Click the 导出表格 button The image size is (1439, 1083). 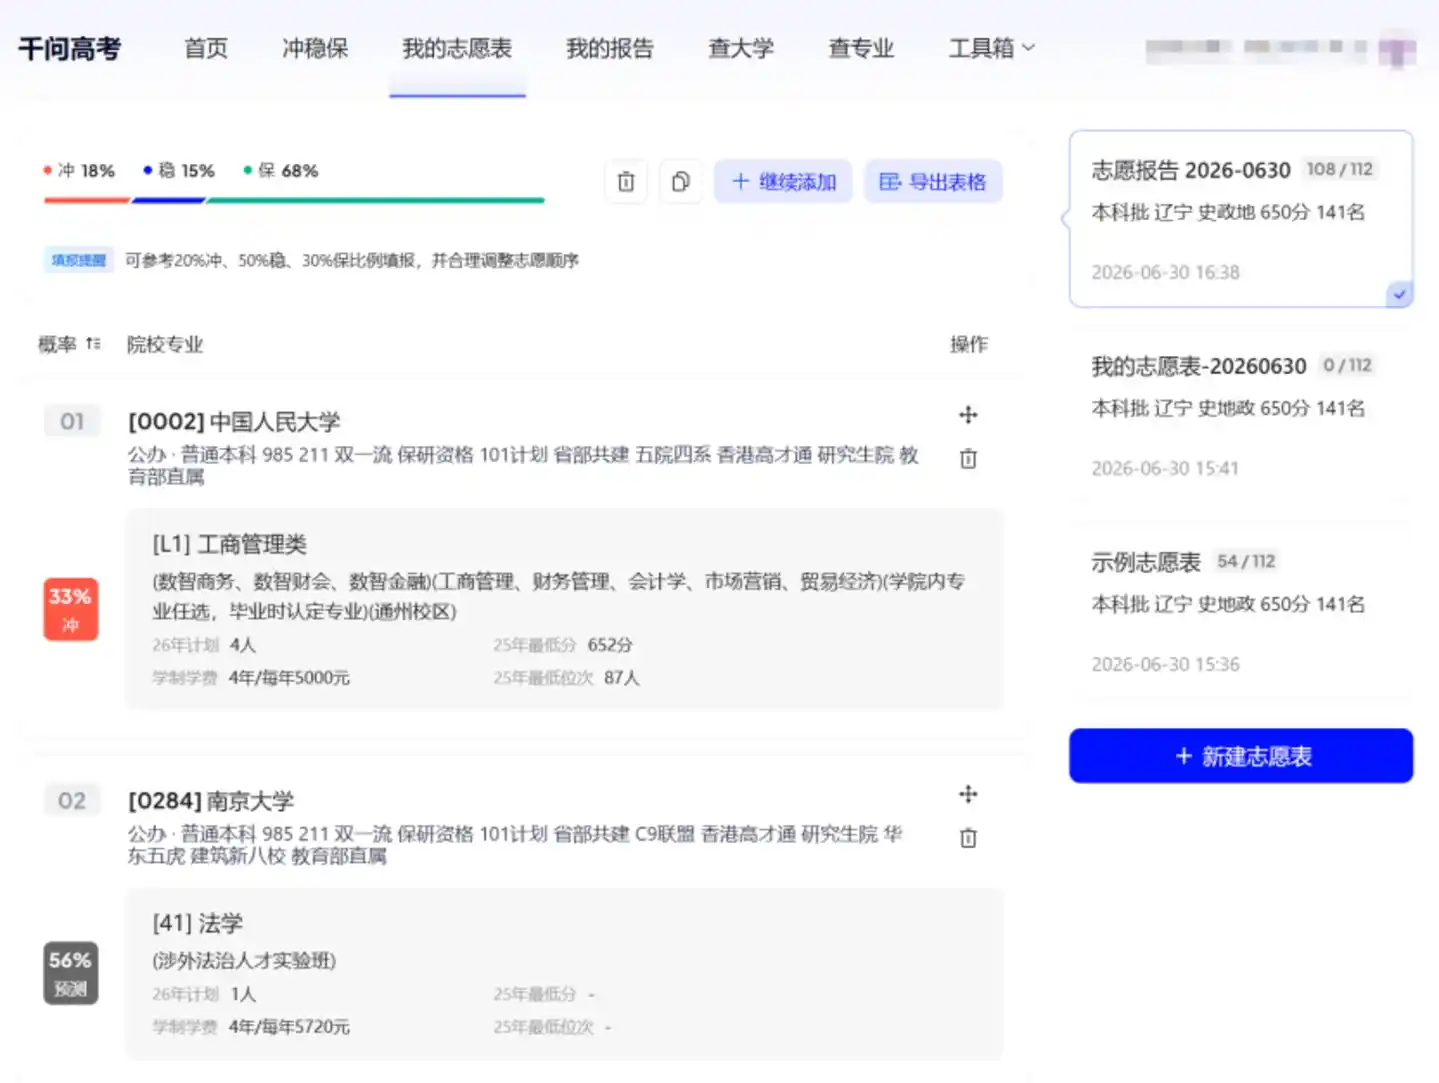click(933, 181)
